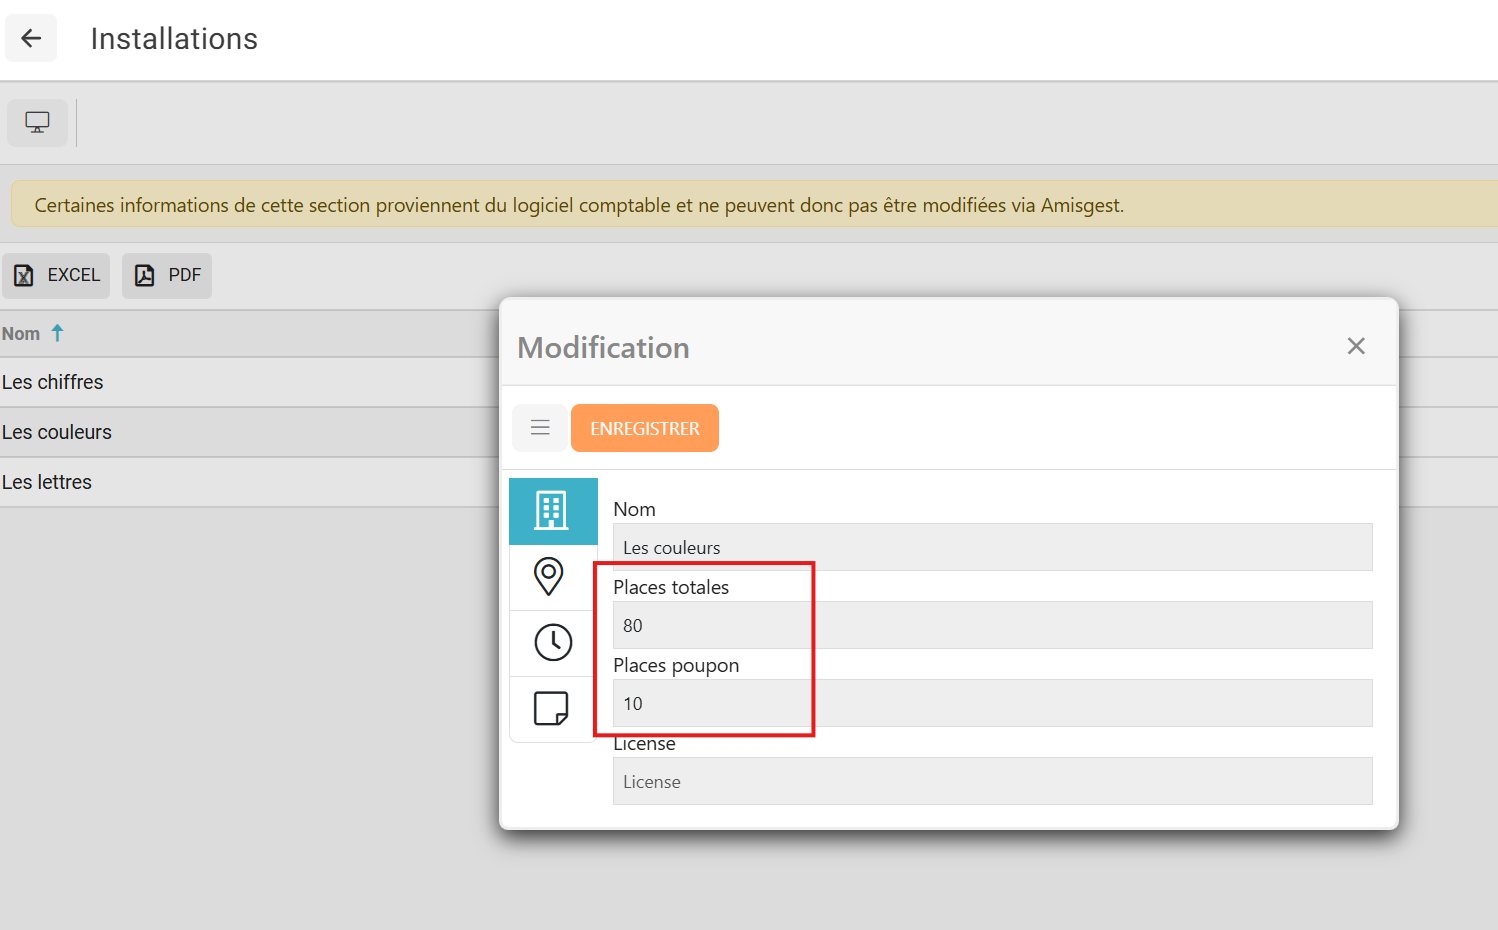
Task: Switch to the building general info tab
Action: point(552,511)
